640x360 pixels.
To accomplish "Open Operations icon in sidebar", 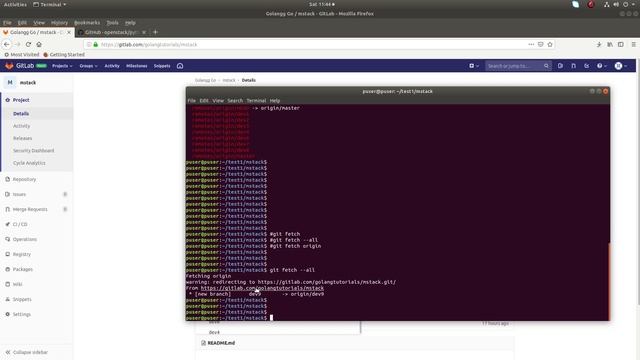I will (7, 239).
